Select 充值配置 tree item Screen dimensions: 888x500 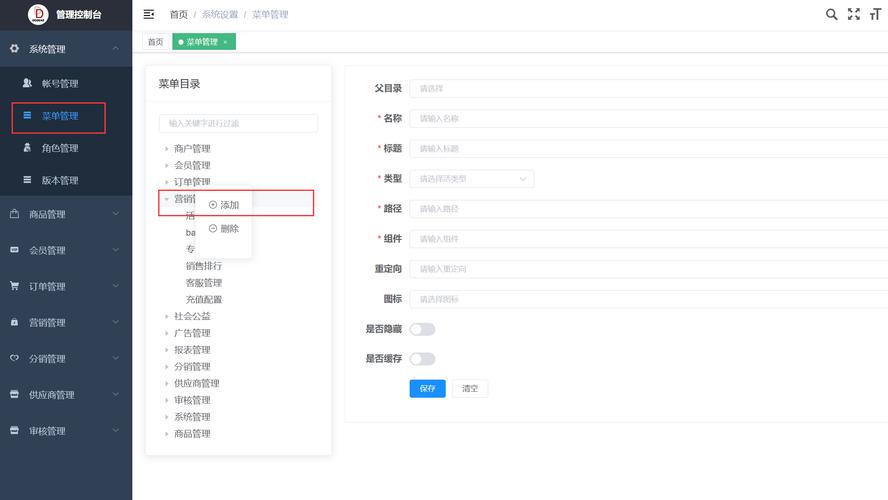click(204, 300)
